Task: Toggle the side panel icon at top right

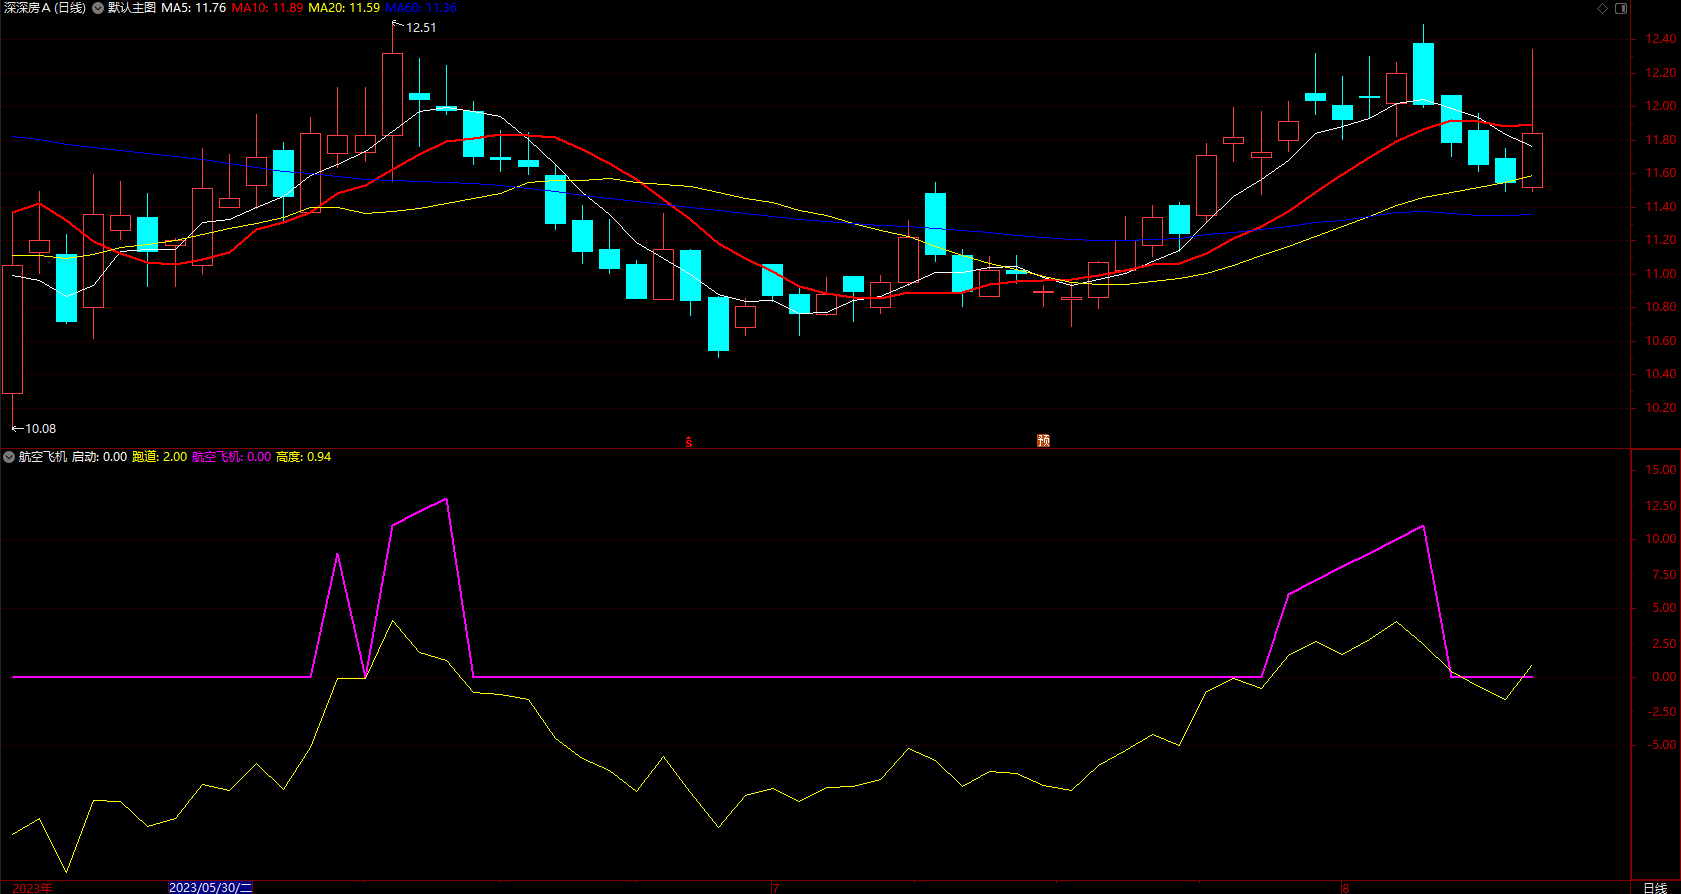Action: pos(1621,8)
